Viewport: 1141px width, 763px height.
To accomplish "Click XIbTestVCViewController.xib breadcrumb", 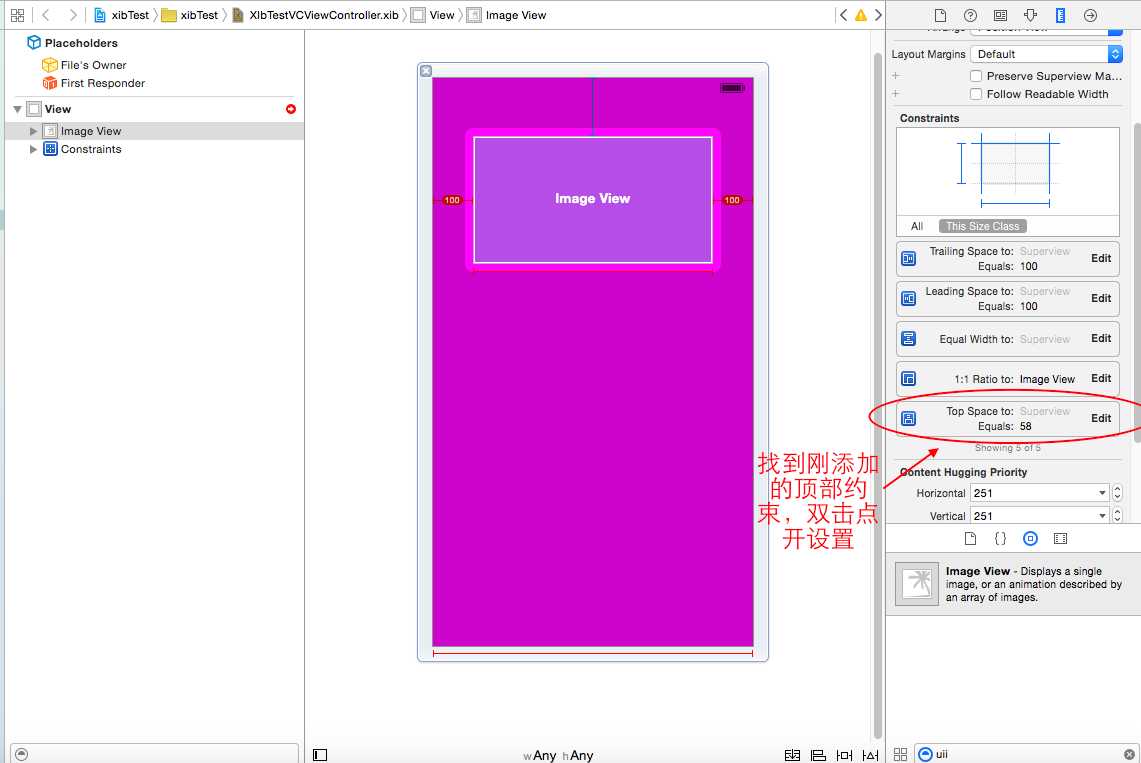I will pos(316,15).
